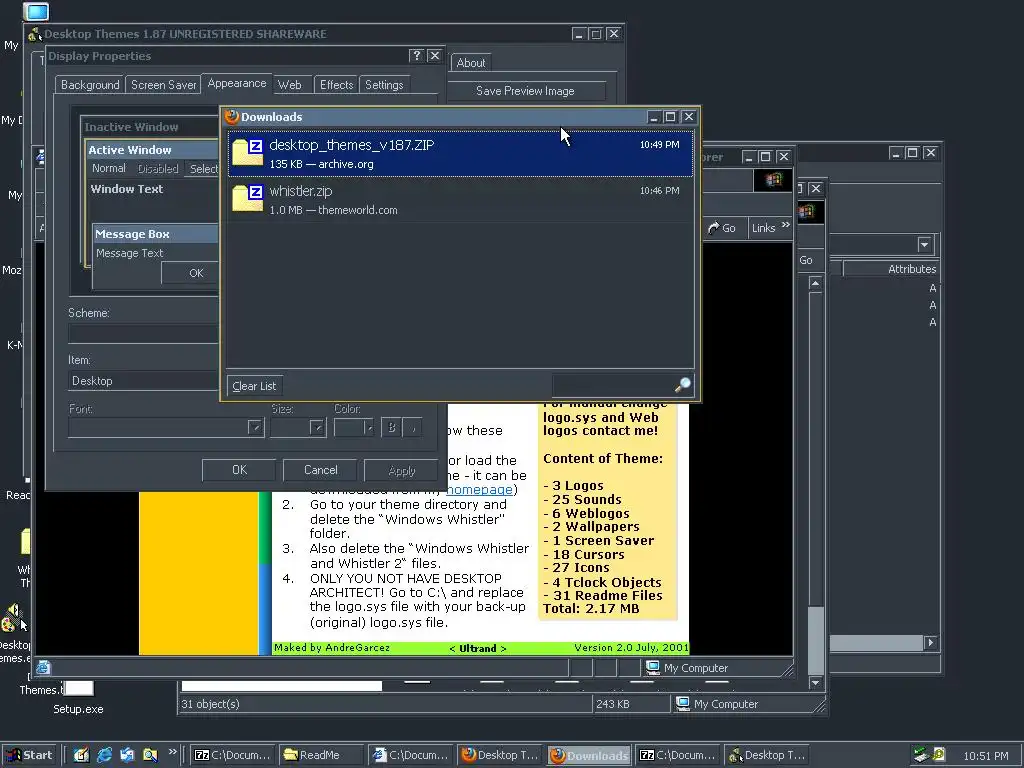
Task: Click the Firefox icon in Downloads title bar
Action: coord(232,117)
